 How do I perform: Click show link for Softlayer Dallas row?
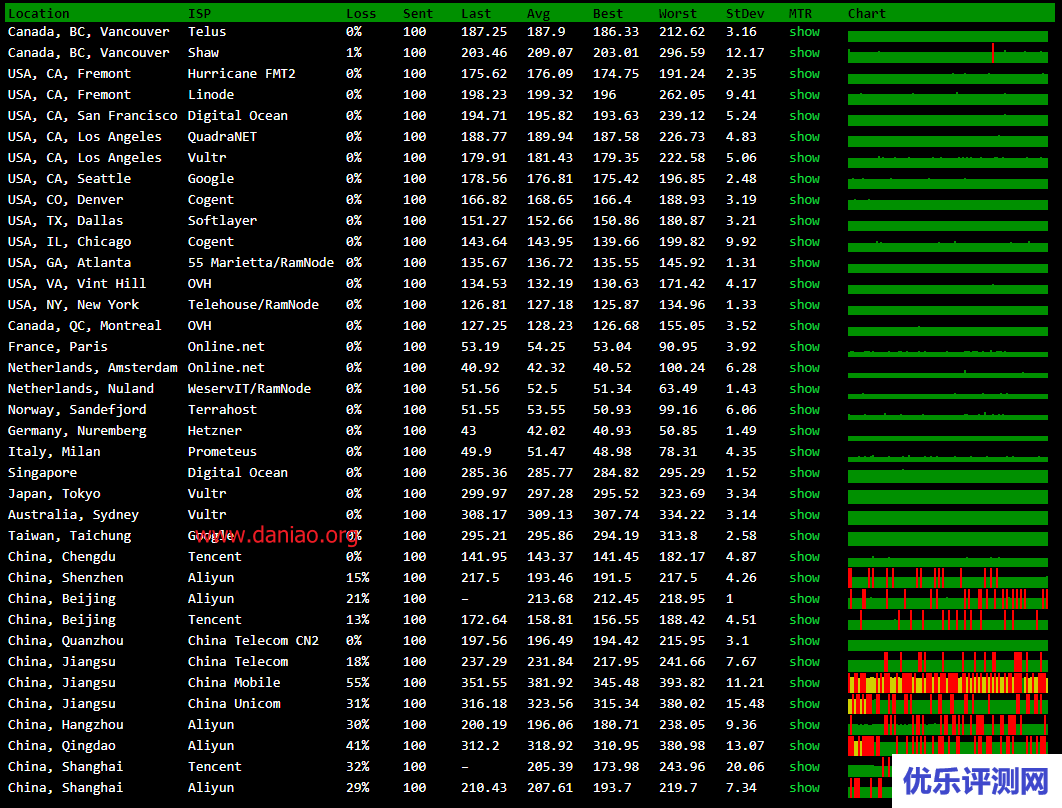point(804,221)
